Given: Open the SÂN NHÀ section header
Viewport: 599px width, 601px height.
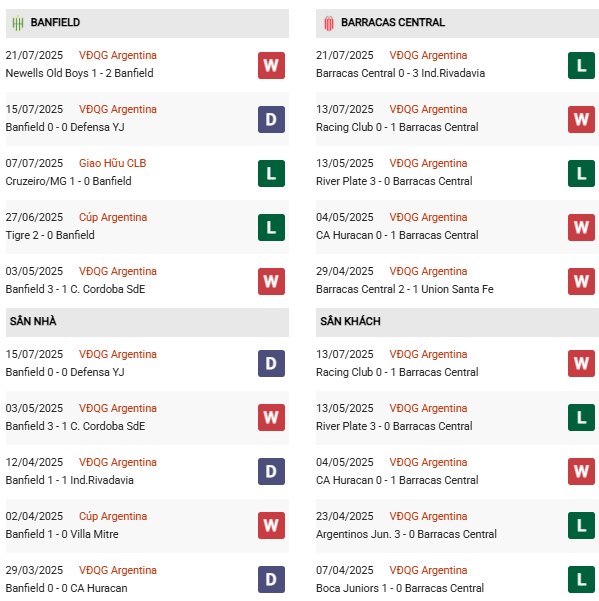Looking at the screenshot, I should [x=147, y=322].
